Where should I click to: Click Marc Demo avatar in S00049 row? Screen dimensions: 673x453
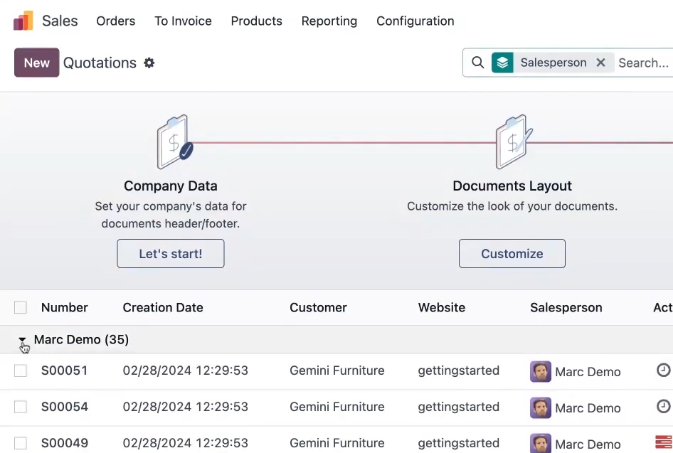(x=540, y=444)
